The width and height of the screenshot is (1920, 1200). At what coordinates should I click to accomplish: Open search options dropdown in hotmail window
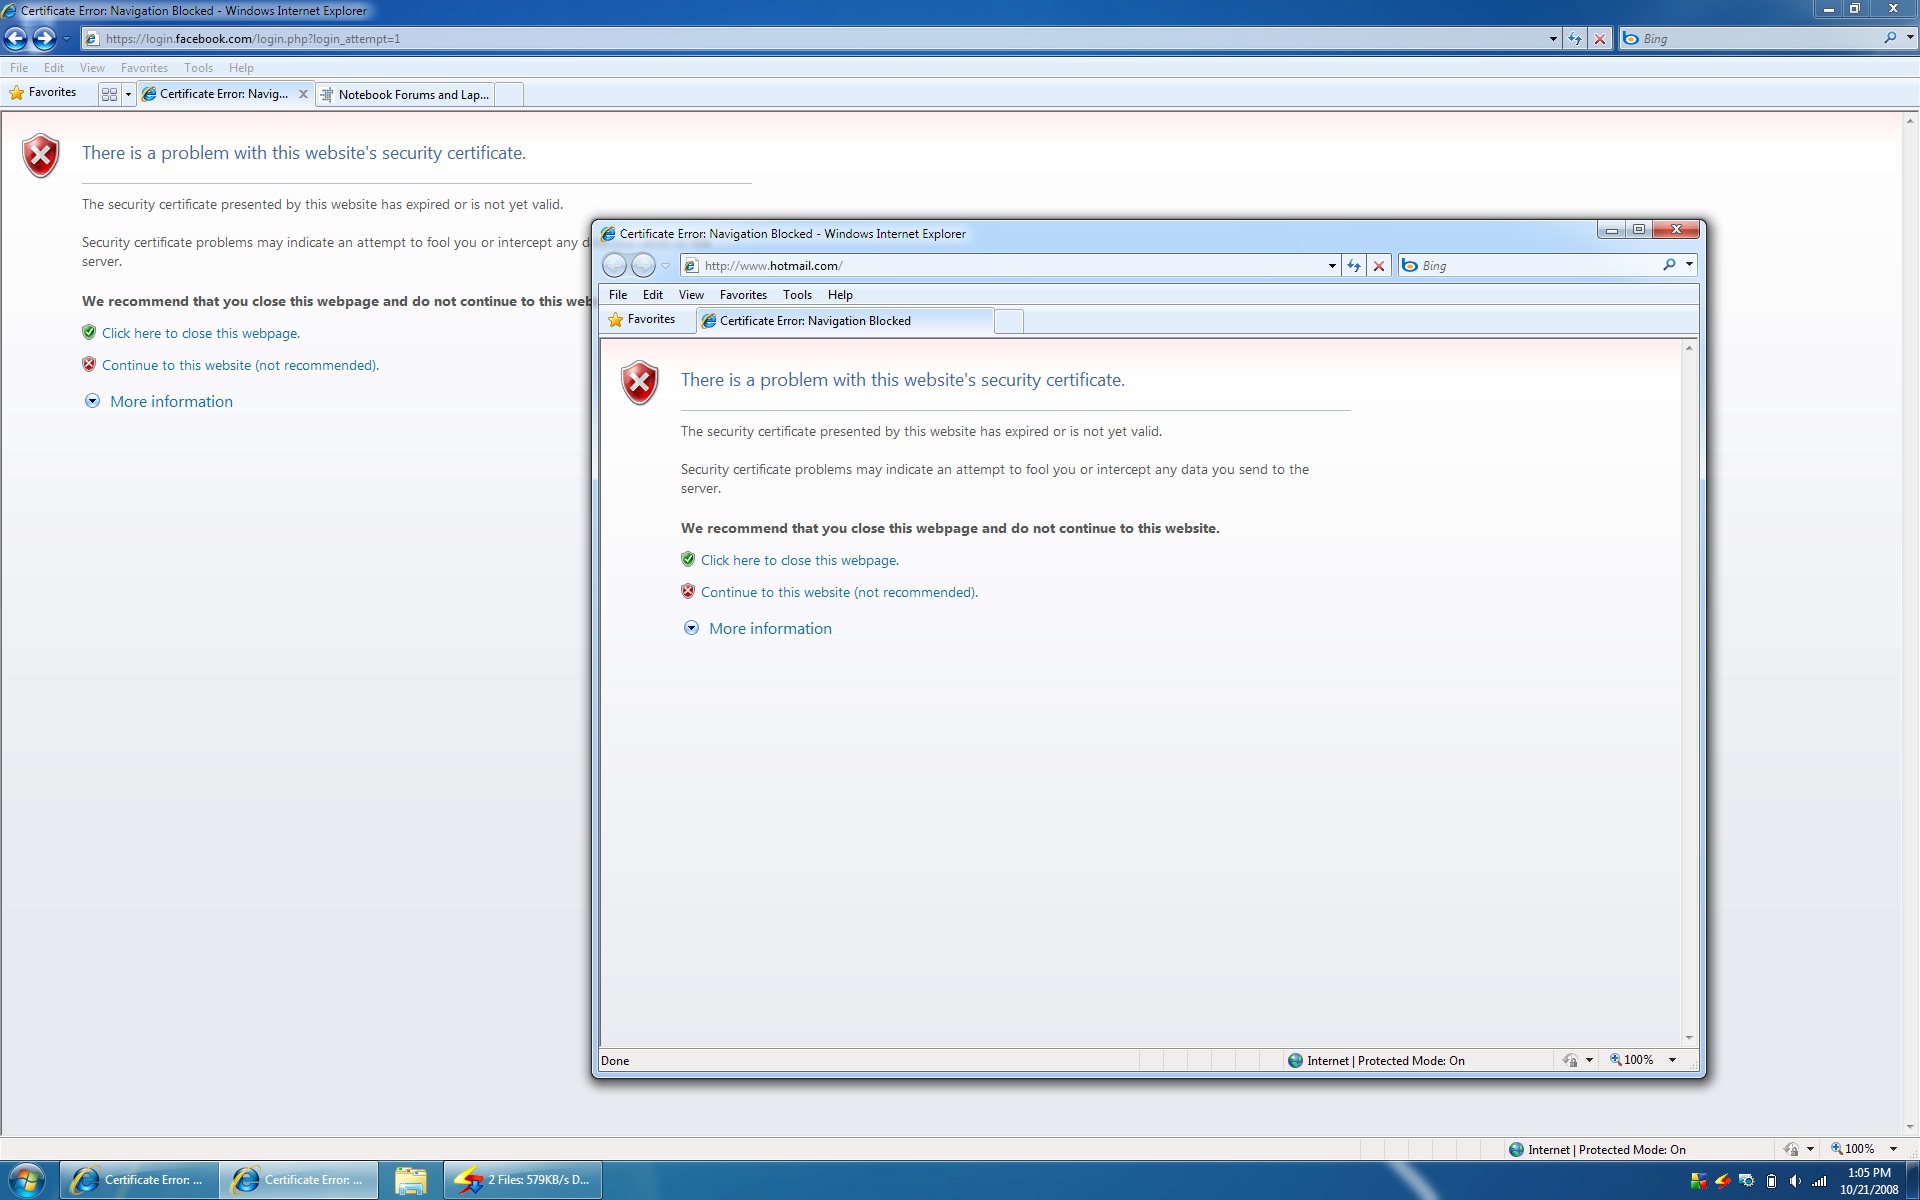click(x=1689, y=265)
